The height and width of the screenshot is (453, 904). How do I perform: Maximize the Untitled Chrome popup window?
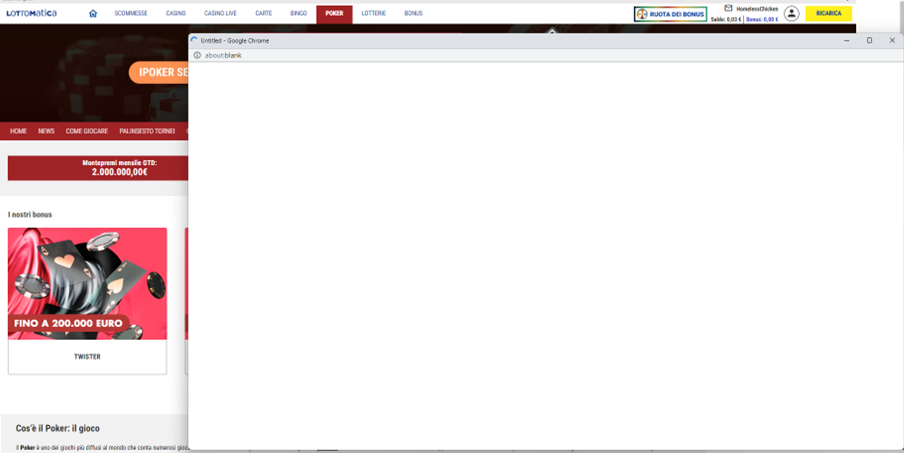click(869, 40)
